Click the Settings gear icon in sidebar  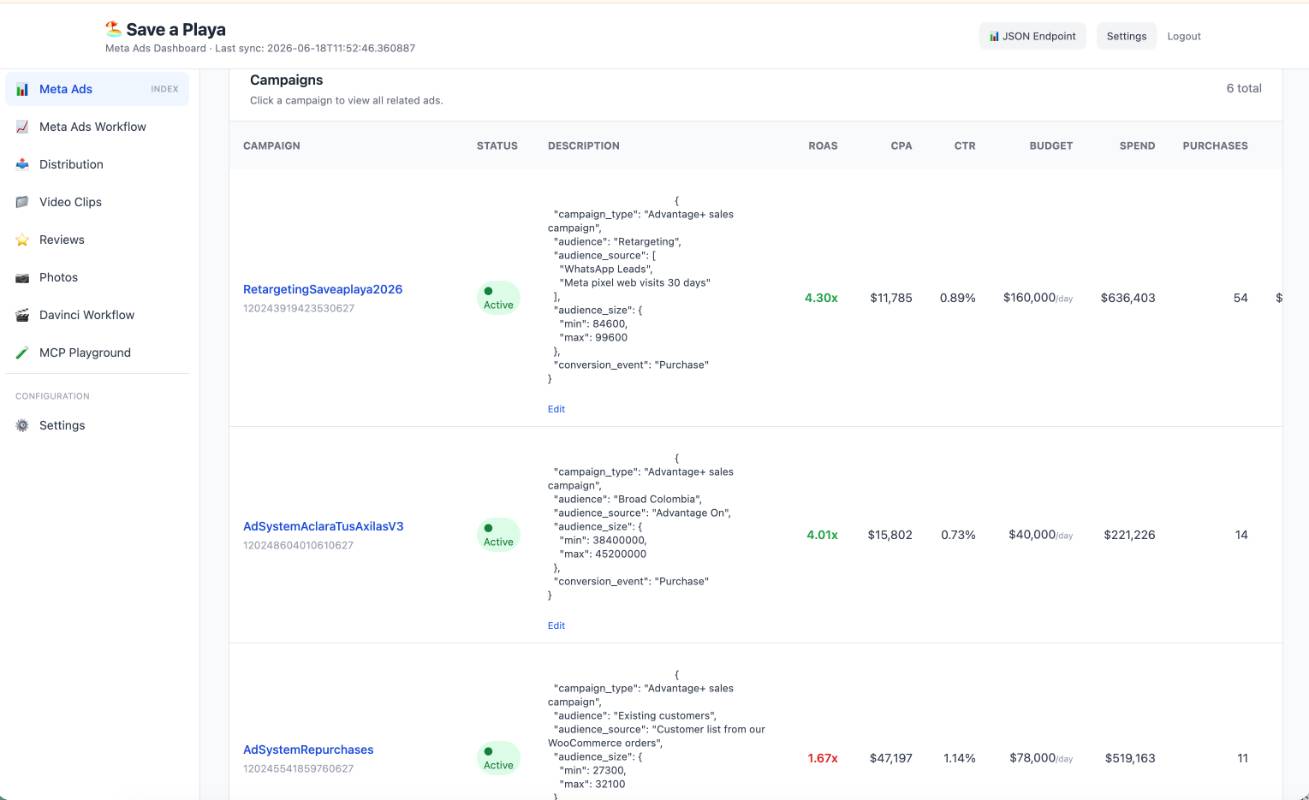(x=22, y=425)
